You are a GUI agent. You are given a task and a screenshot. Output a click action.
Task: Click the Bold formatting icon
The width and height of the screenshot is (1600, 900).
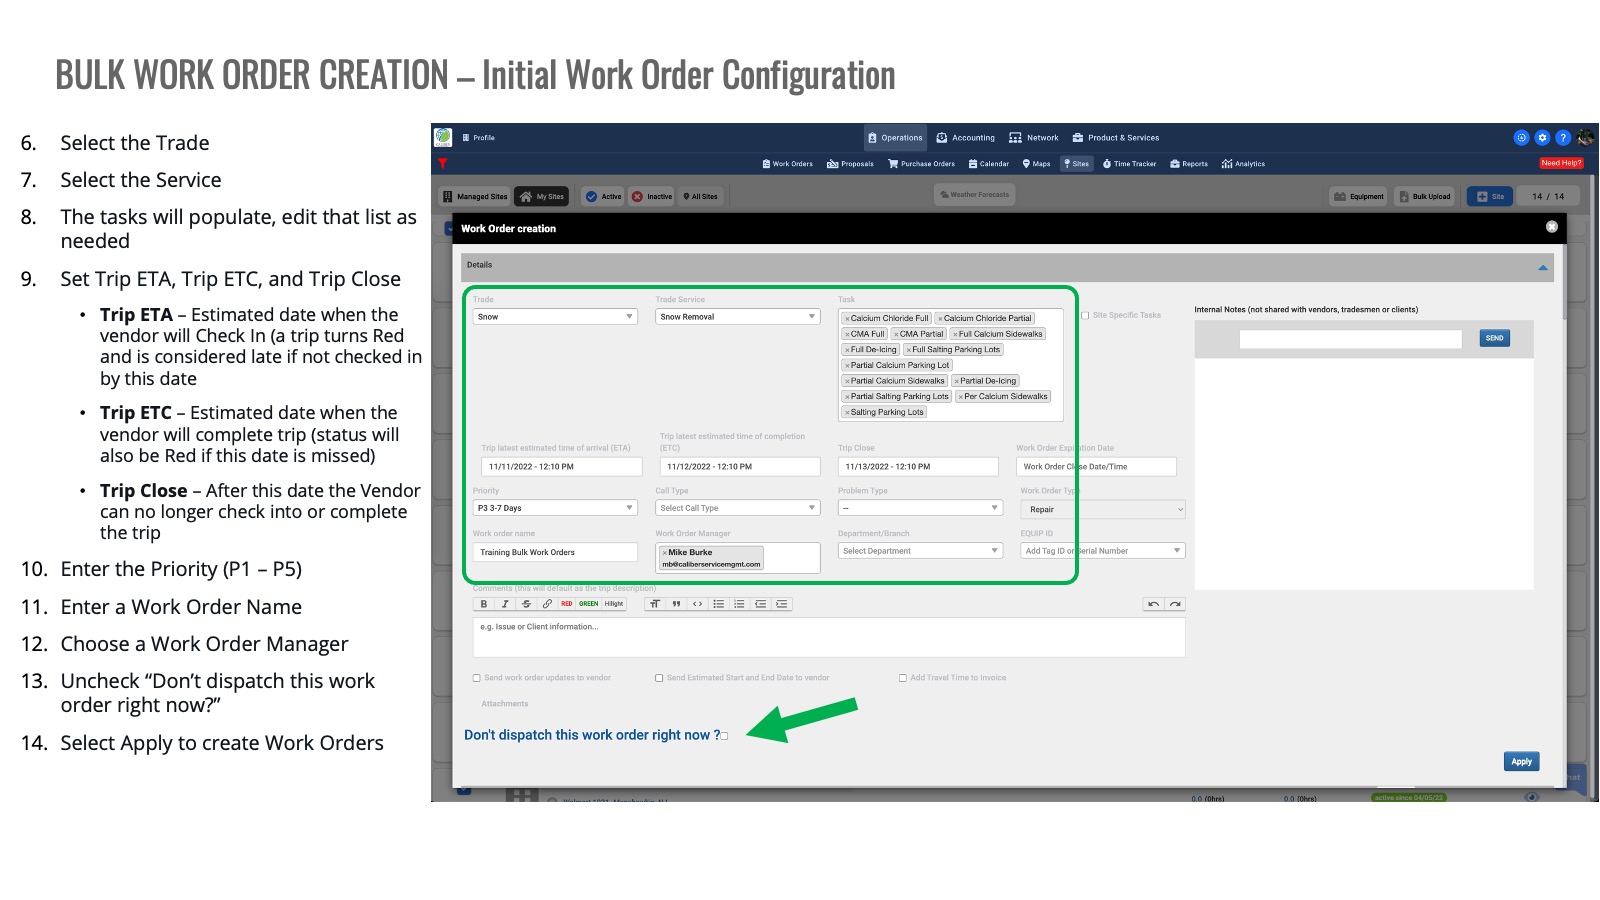[484, 604]
